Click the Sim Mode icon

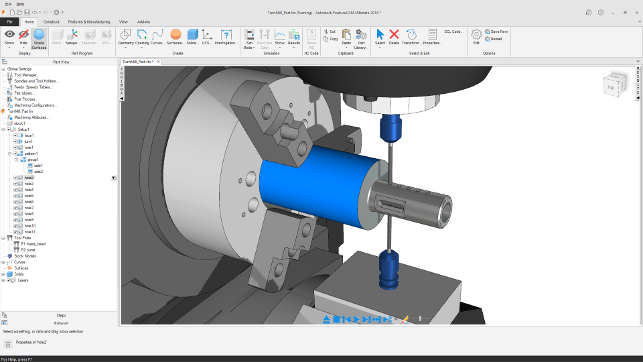point(249,34)
